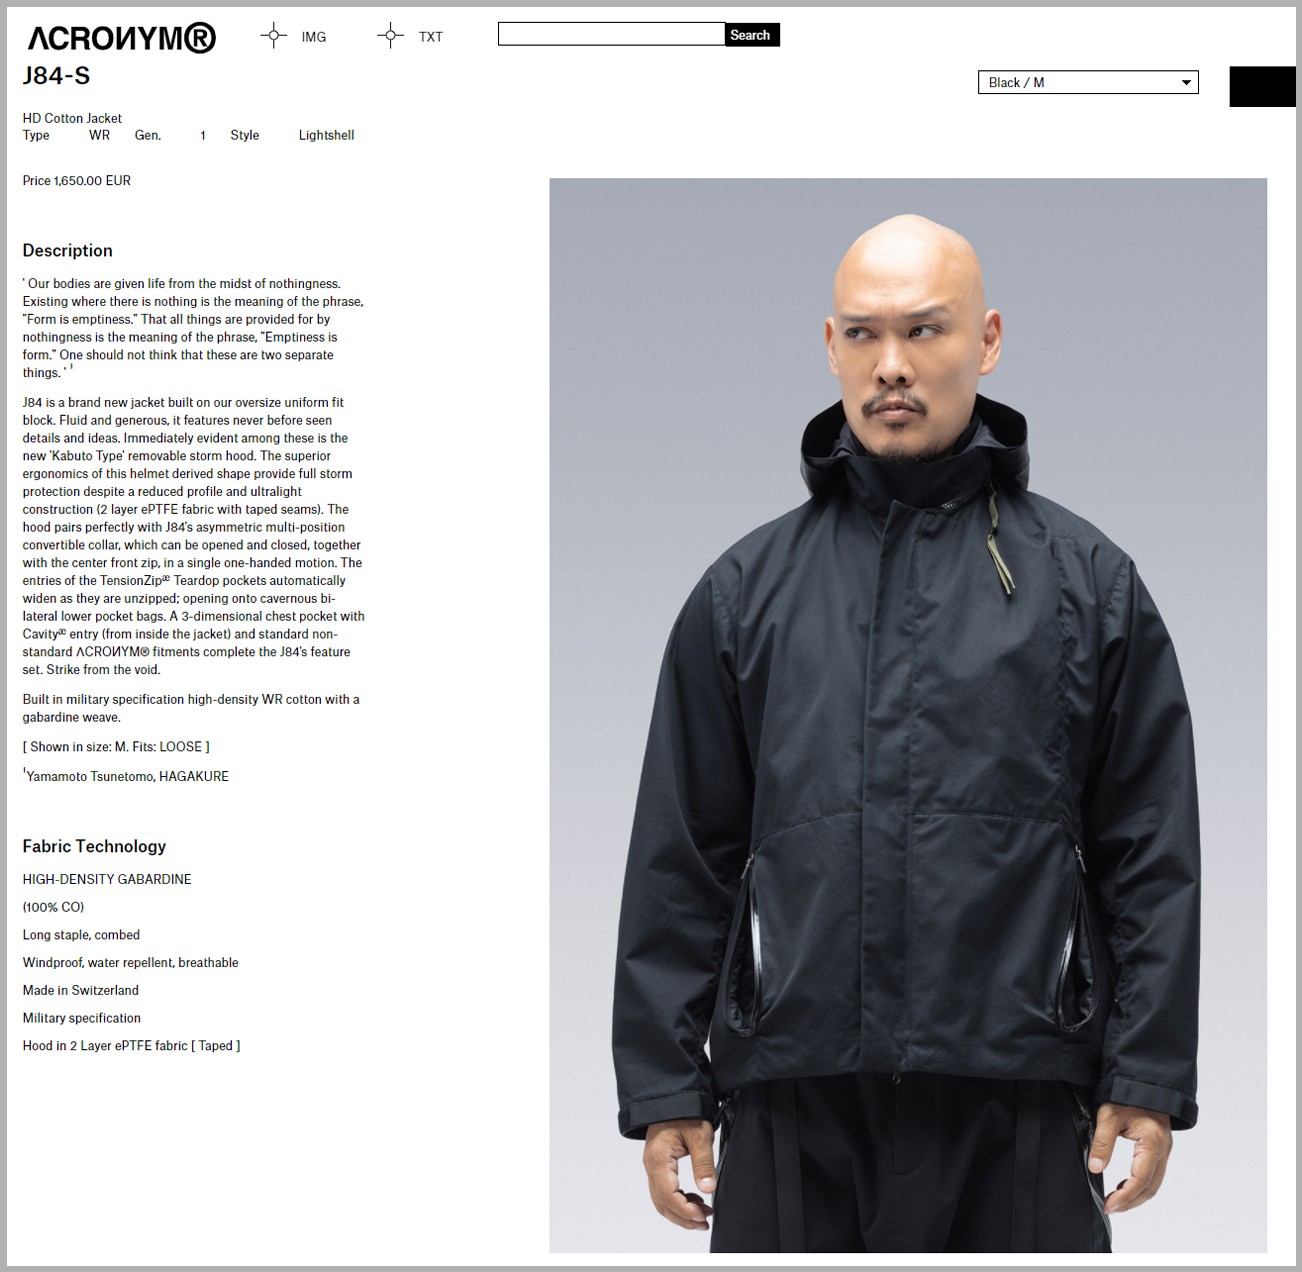Select the crosshair icon beside IMG
1302x1272 pixels.
click(x=273, y=36)
